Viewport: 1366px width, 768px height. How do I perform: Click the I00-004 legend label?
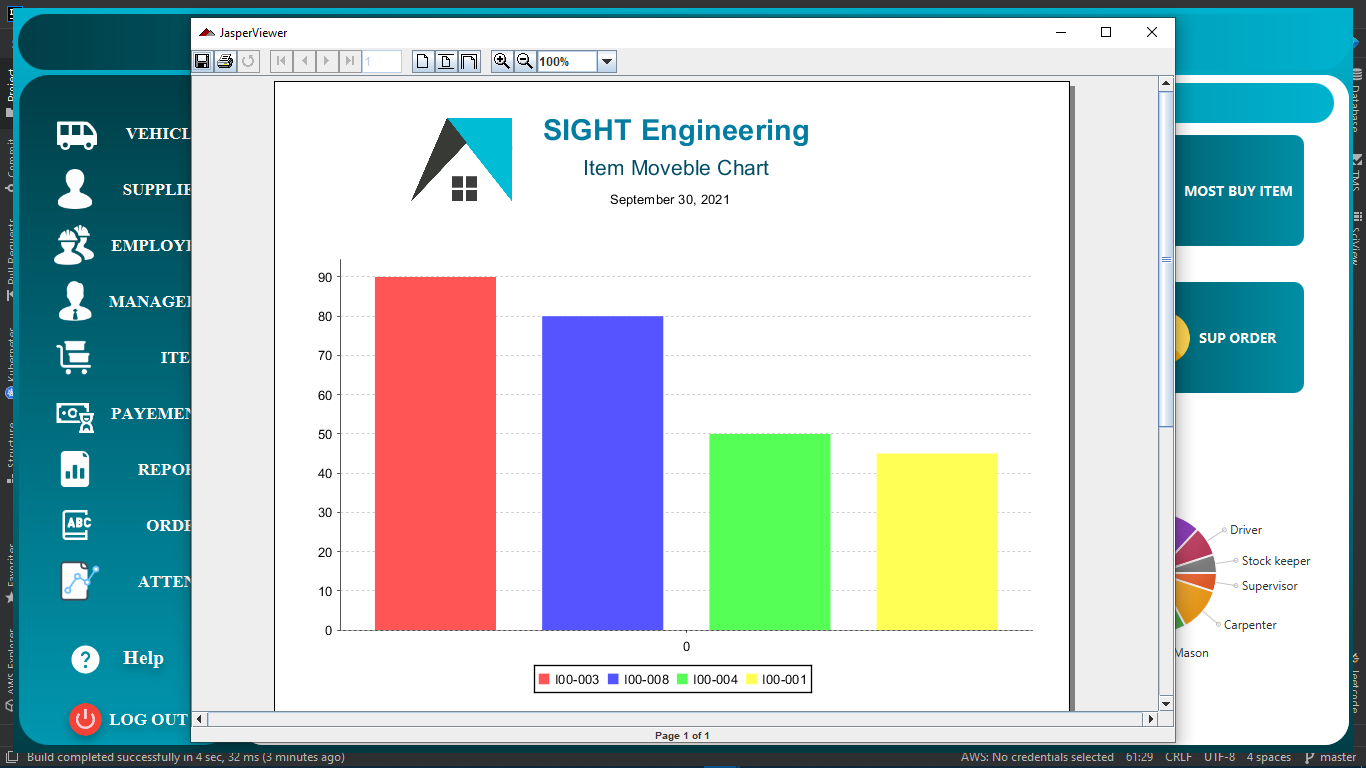pyautogui.click(x=715, y=680)
